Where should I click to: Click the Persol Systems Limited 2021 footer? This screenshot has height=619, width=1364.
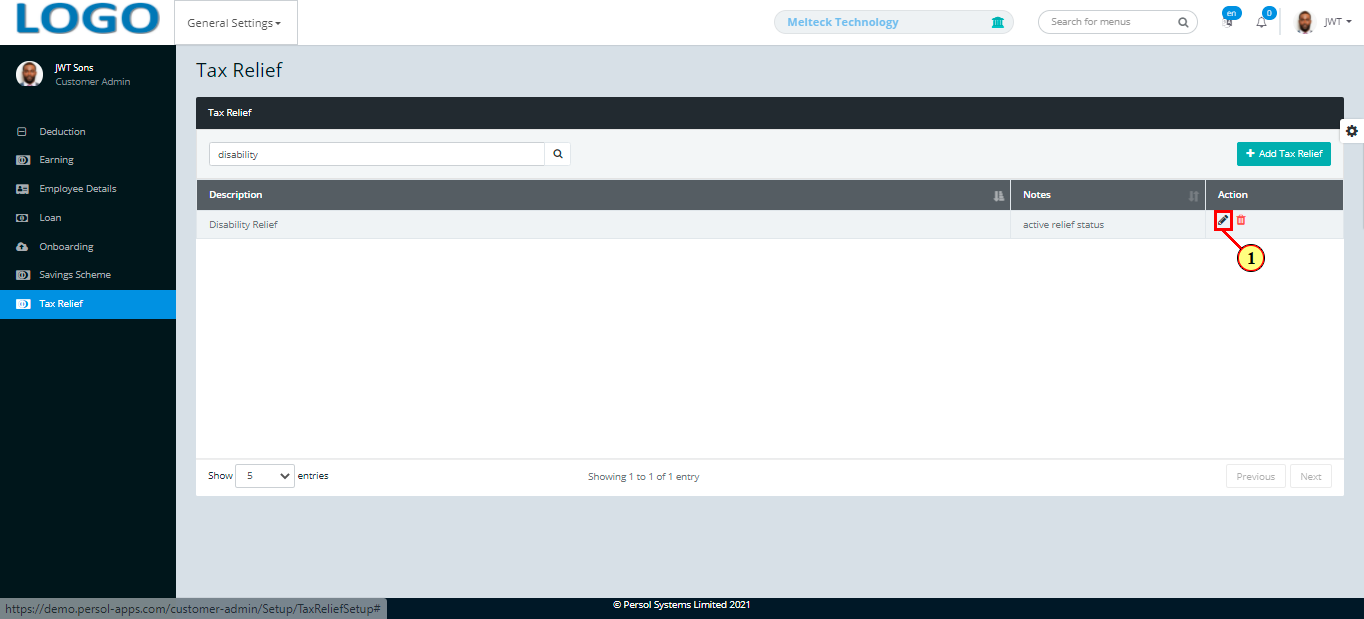[682, 605]
